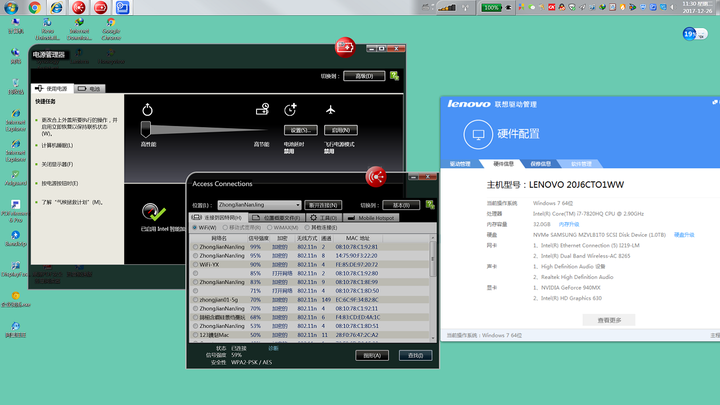Screen dimensions: 720x405
Task: Select the WiMAX(M) radio button
Action: click(x=269, y=227)
